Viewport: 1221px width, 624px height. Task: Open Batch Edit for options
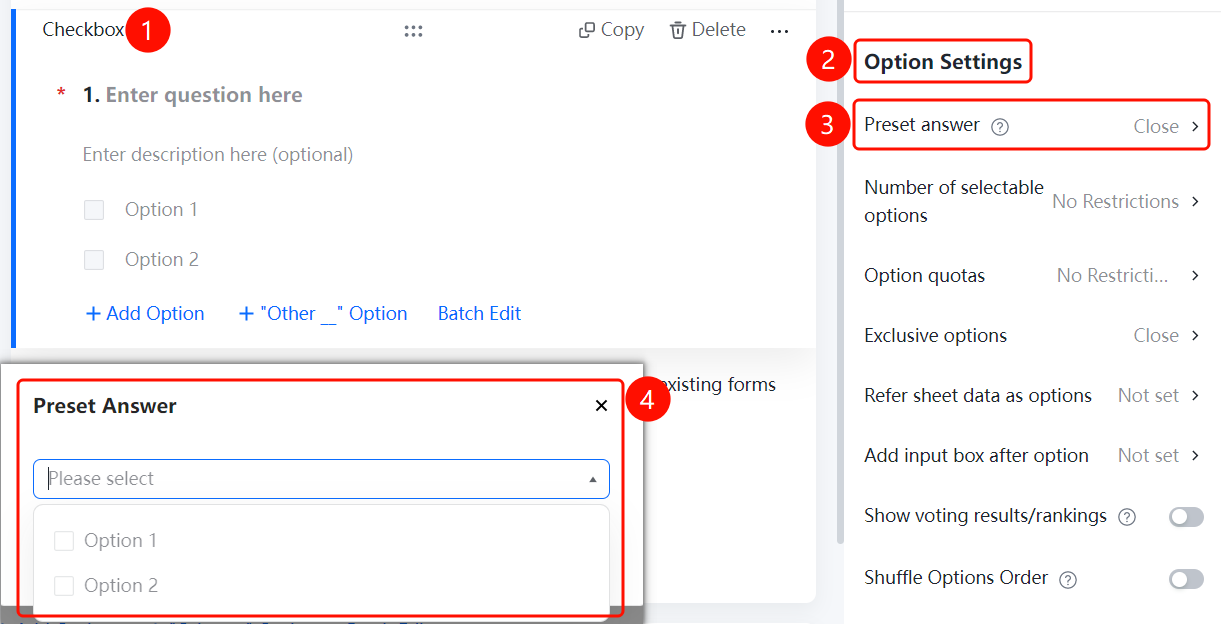click(479, 313)
